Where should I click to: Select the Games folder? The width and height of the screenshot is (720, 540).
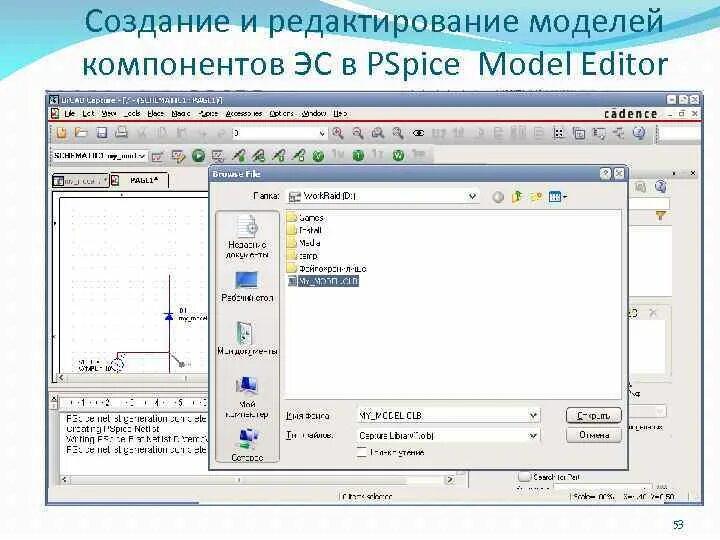tap(306, 218)
